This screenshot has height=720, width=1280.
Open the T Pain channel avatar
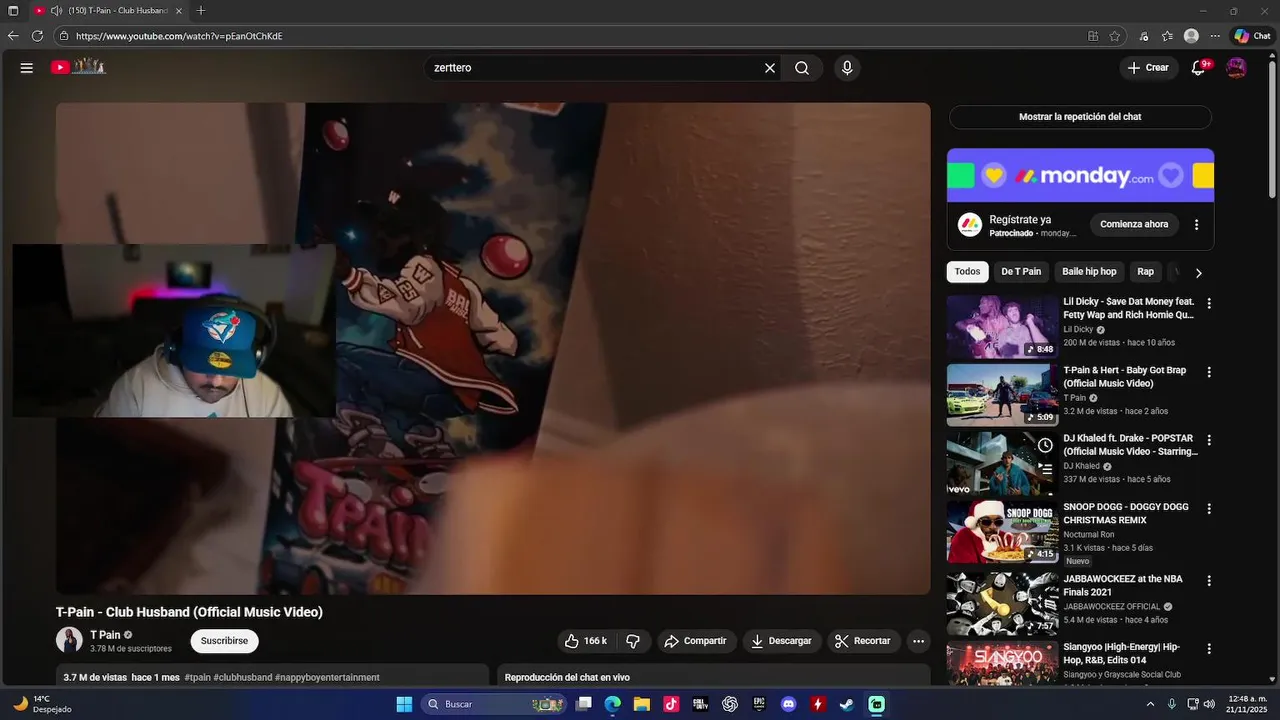click(x=69, y=641)
